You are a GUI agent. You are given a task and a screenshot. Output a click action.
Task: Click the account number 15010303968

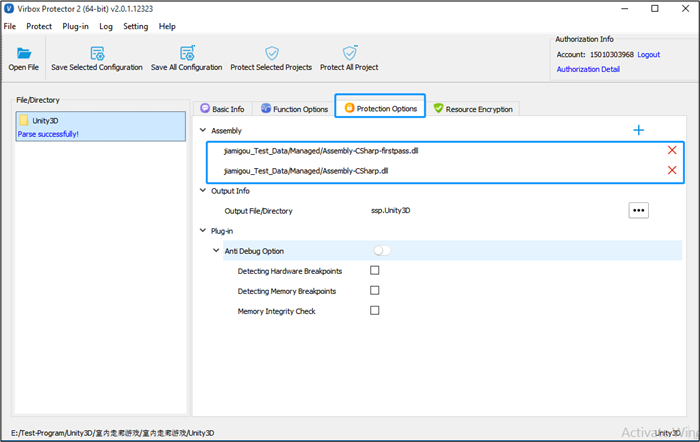point(612,54)
